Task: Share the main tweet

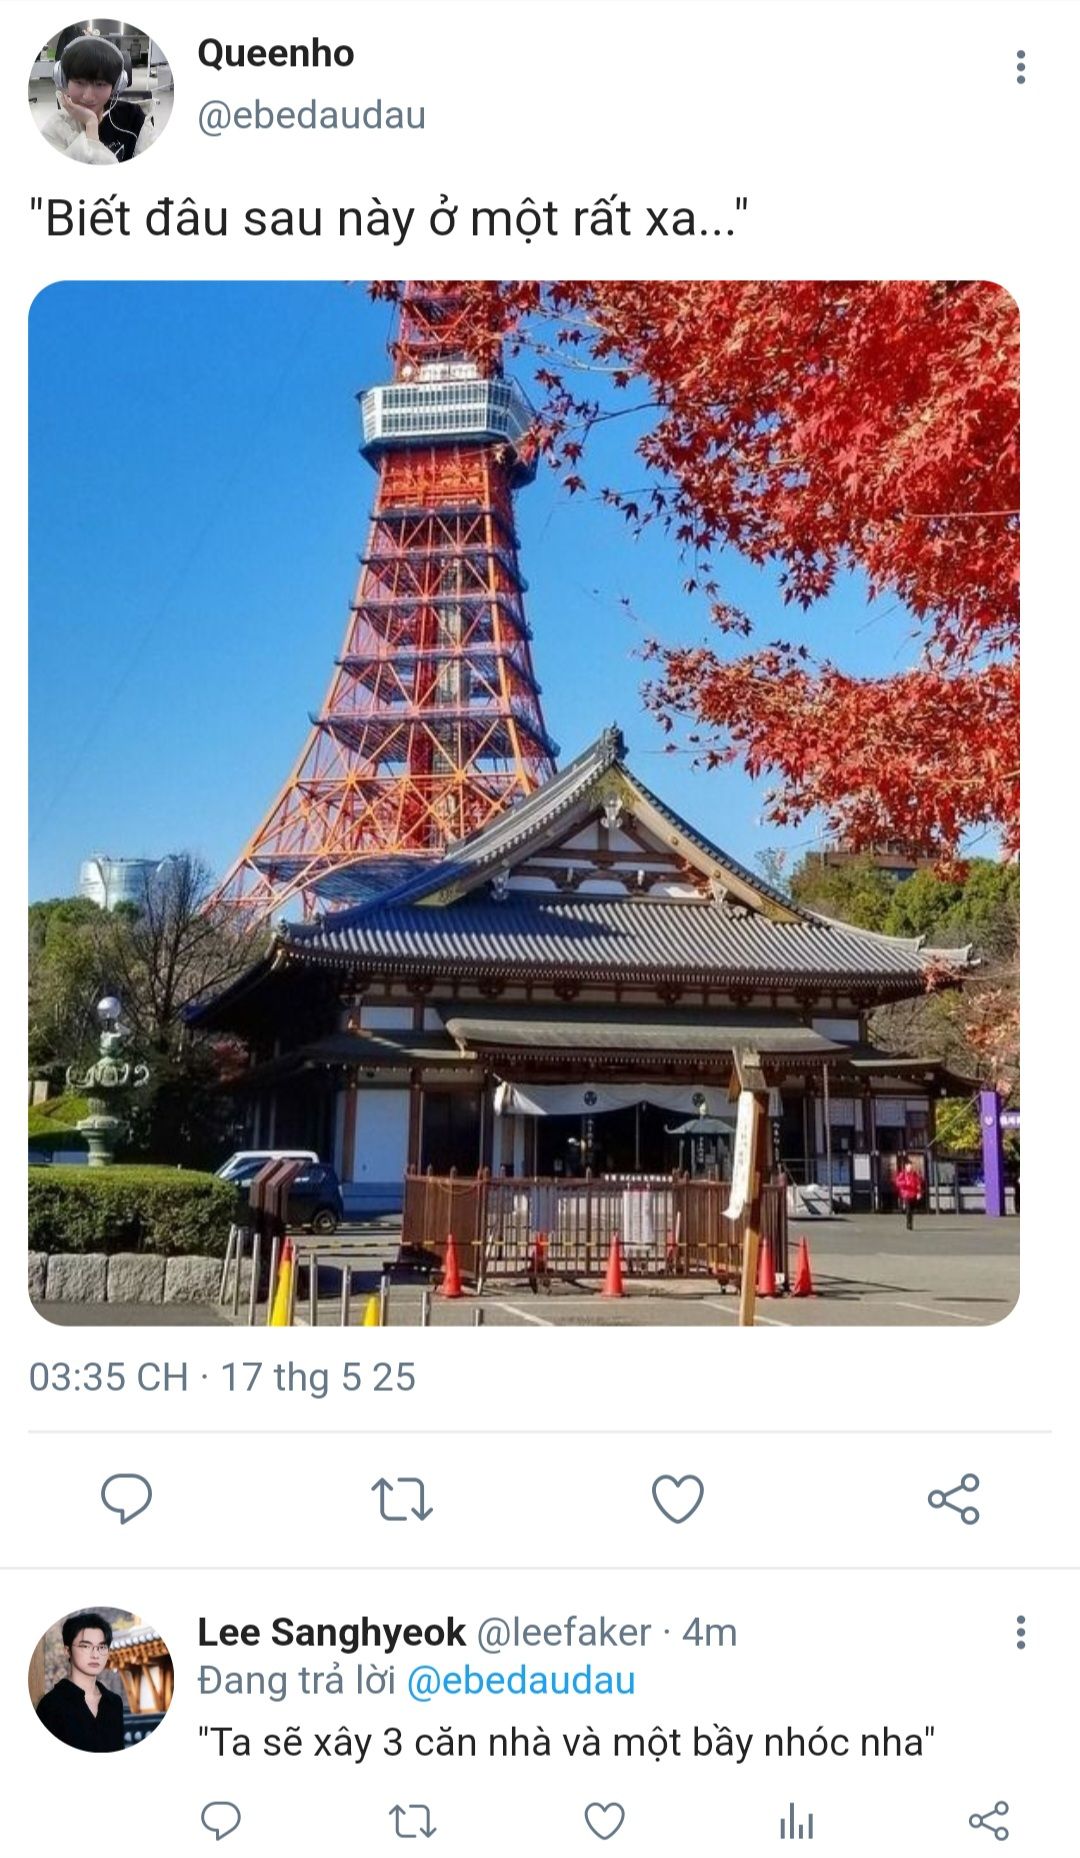Action: pyautogui.click(x=954, y=1498)
